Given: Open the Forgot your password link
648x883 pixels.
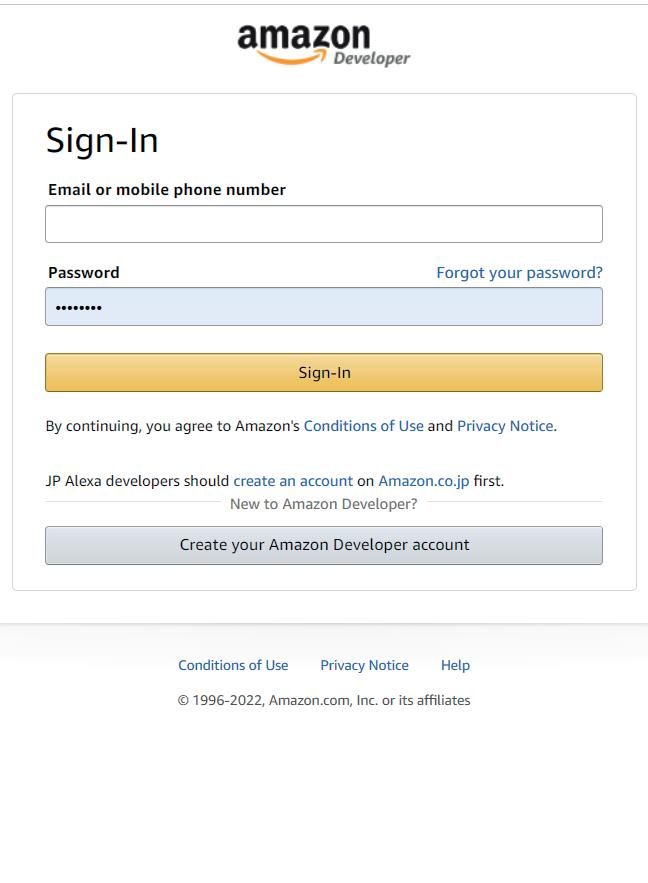Looking at the screenshot, I should (x=519, y=273).
